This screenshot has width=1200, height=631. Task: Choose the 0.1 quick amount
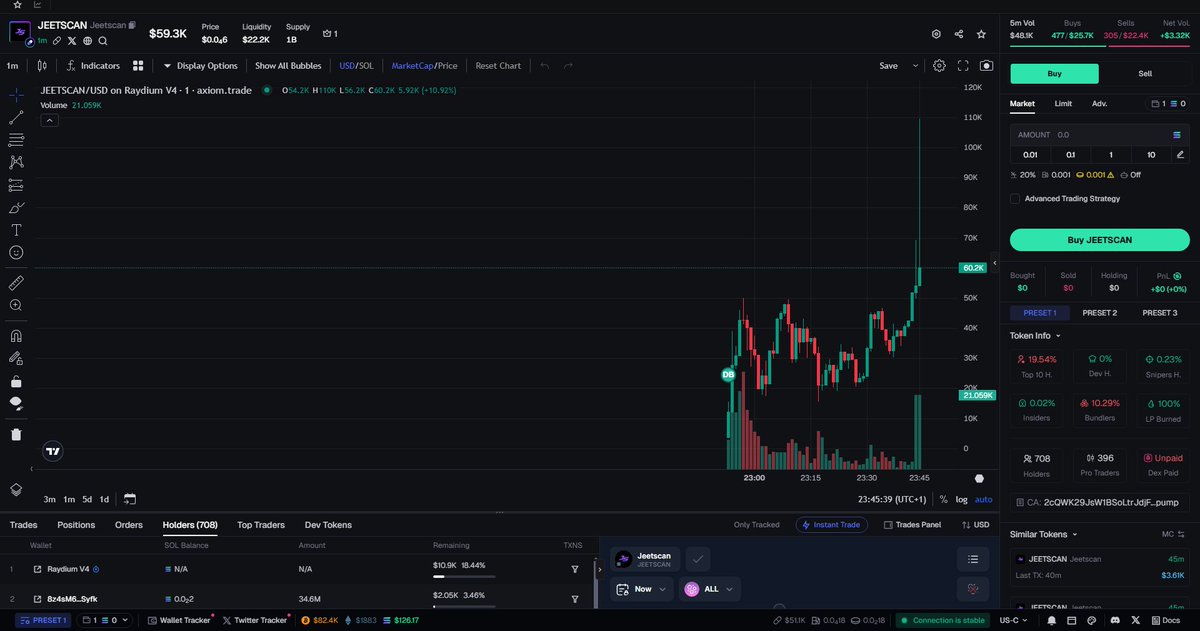point(1070,155)
